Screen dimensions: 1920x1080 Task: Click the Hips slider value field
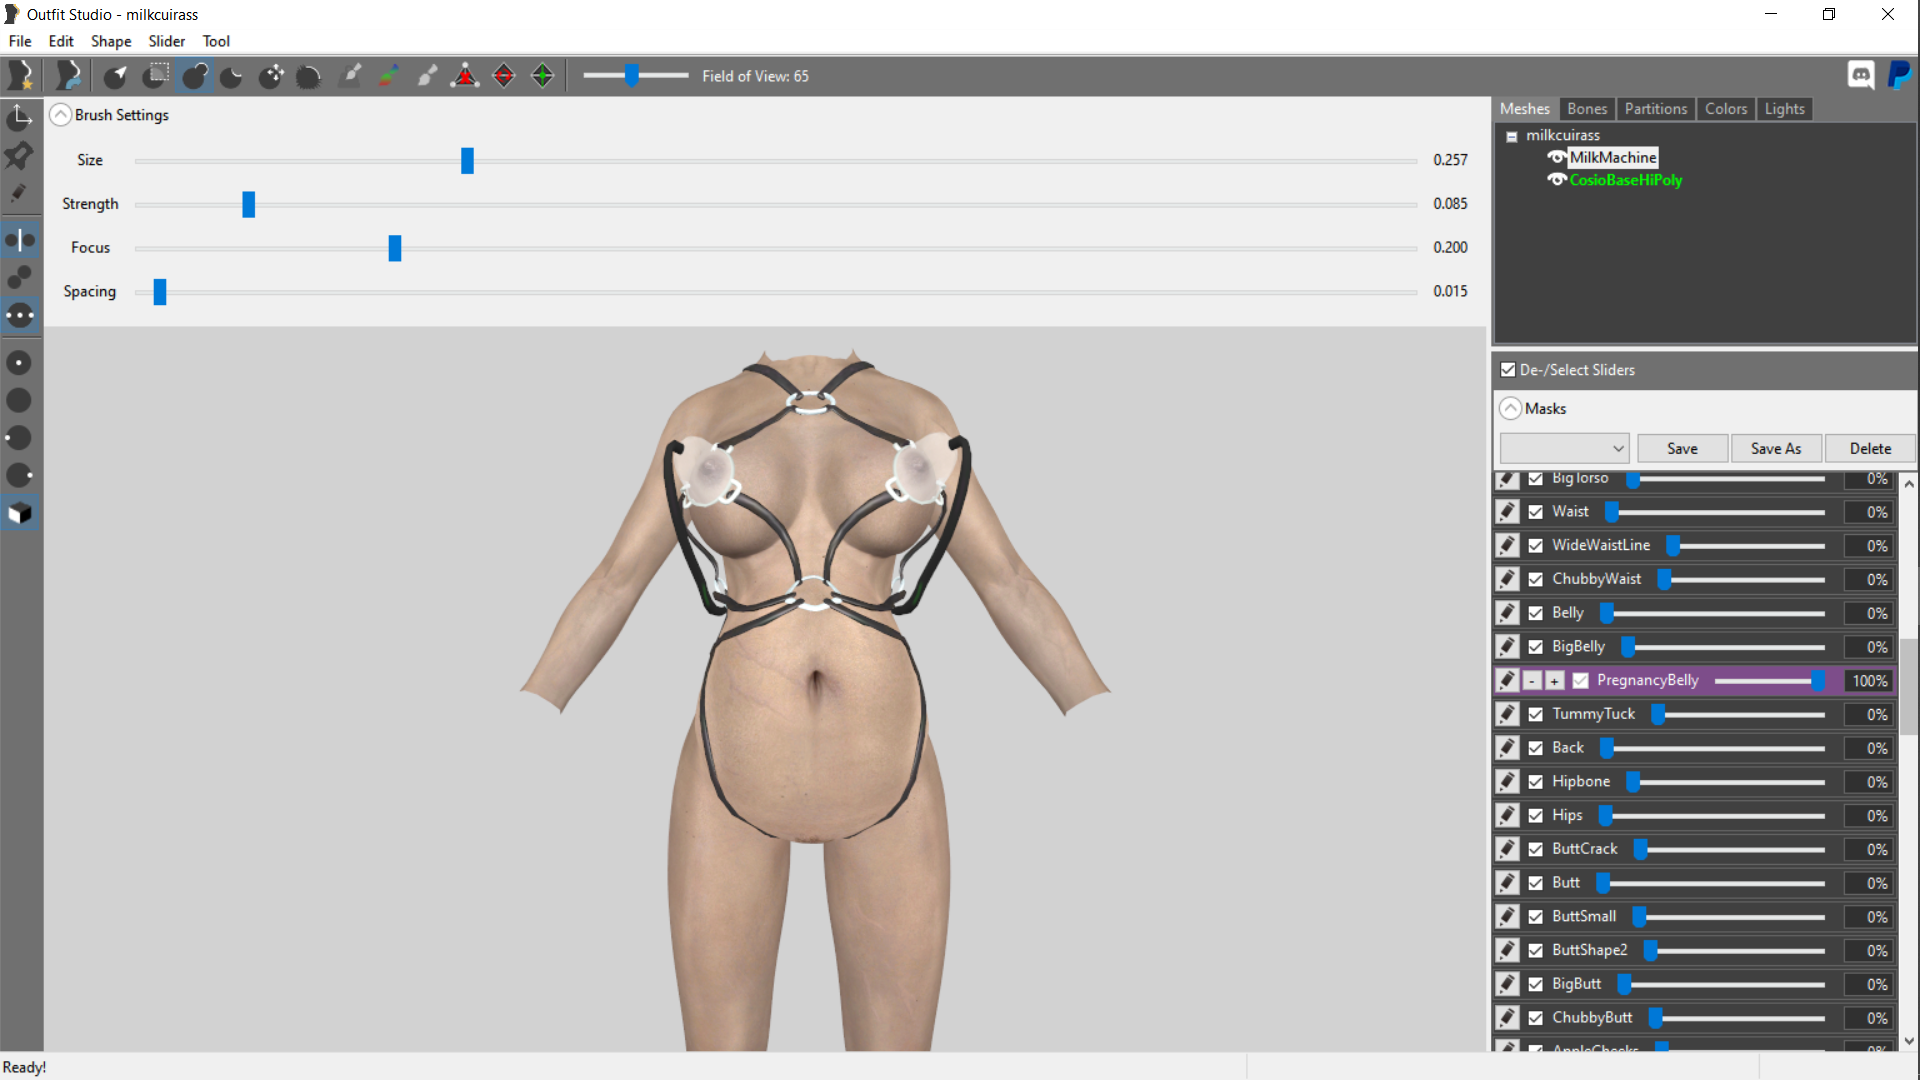[x=1868, y=816]
